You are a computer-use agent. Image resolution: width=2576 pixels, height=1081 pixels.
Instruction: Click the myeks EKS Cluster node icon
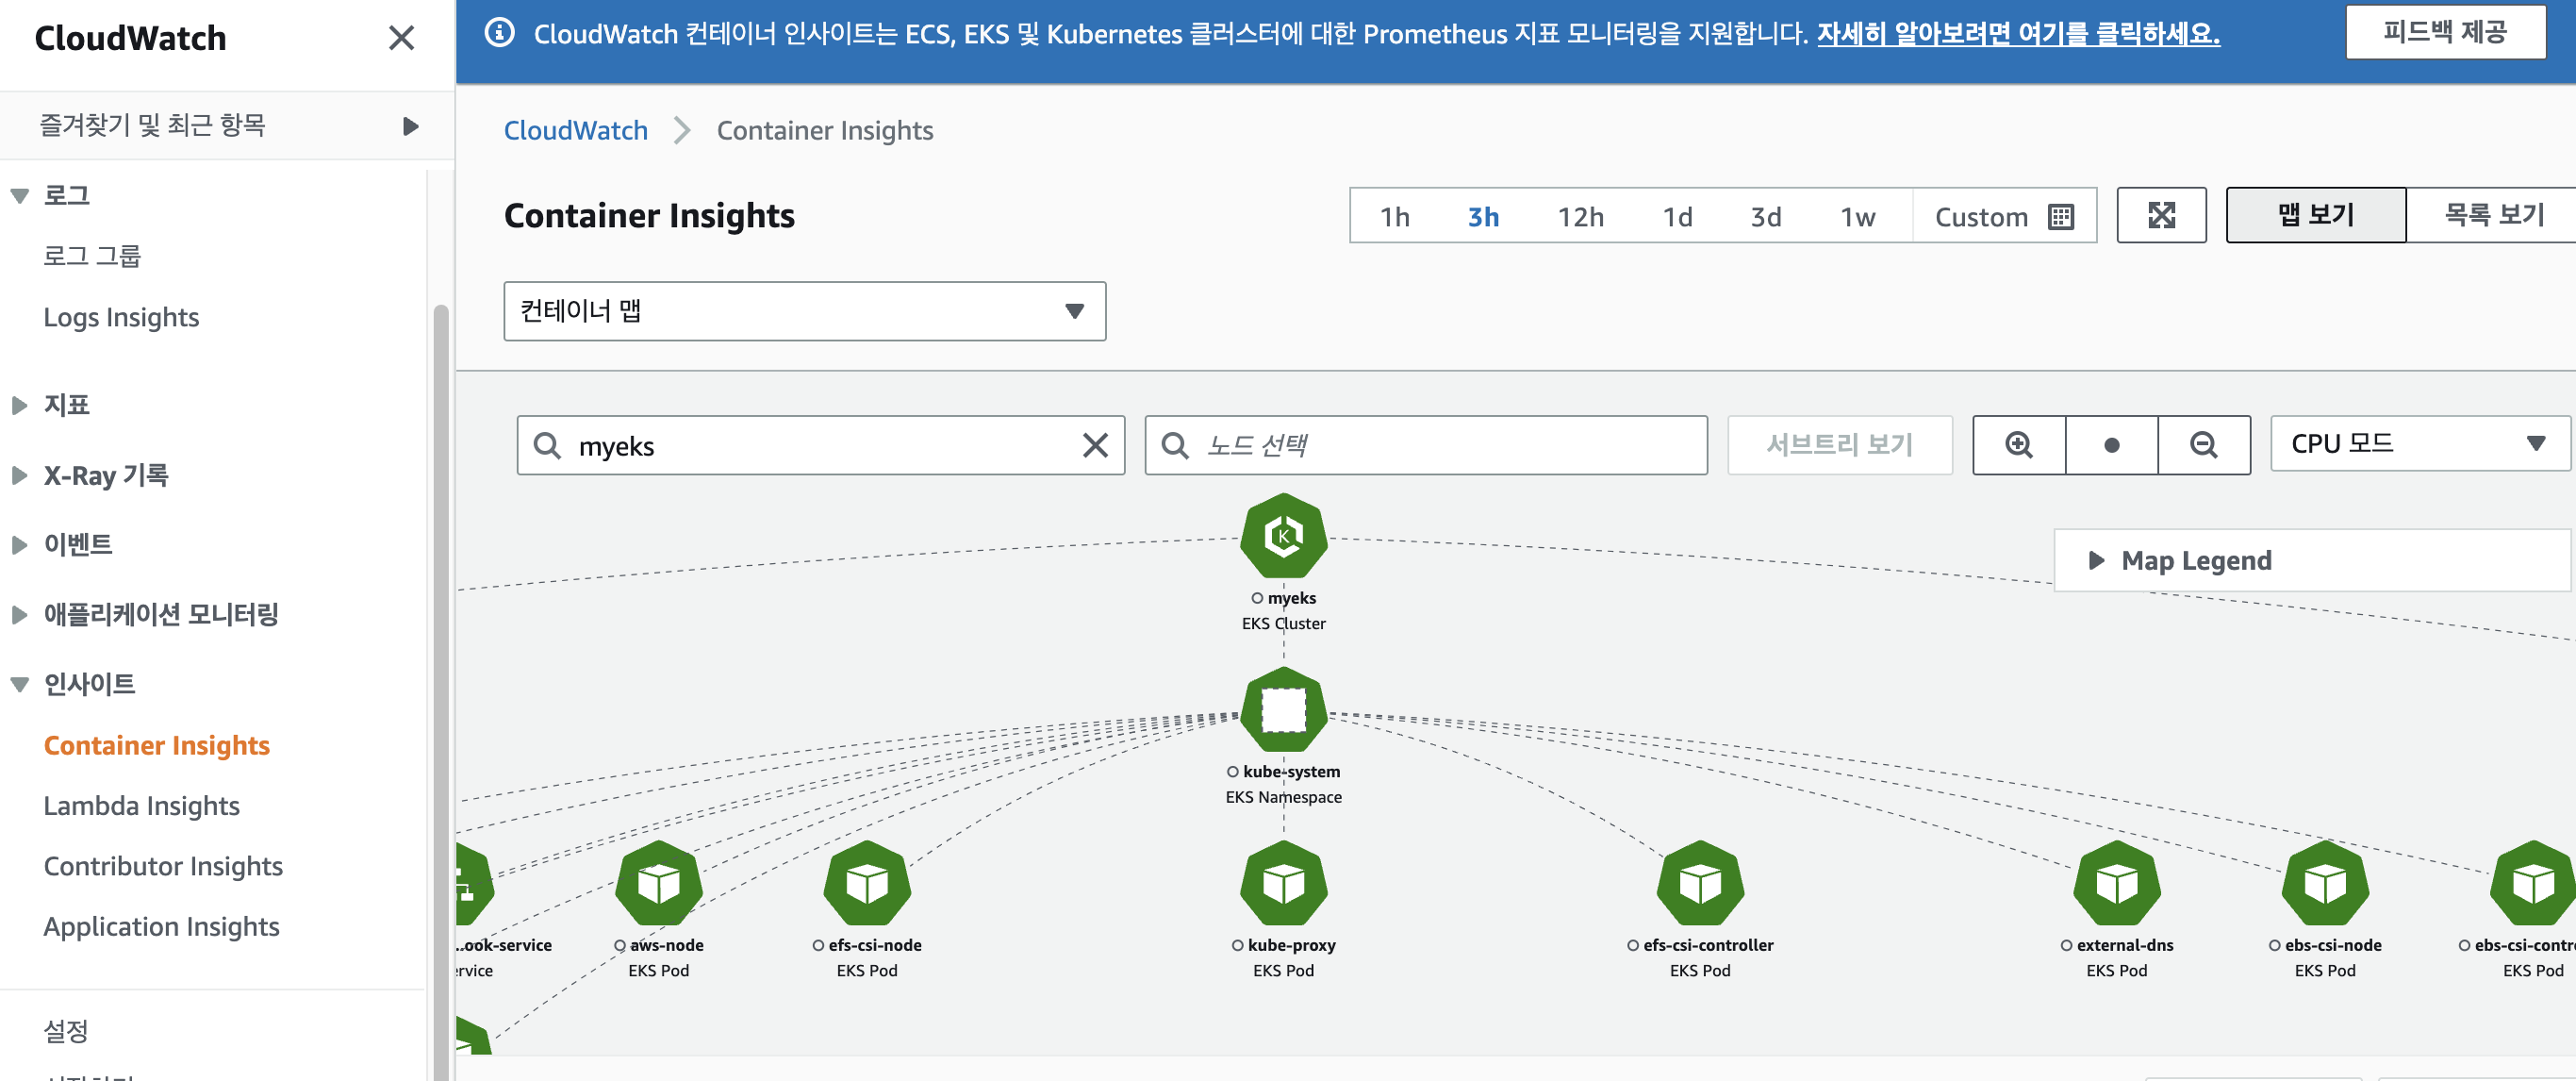click(1283, 537)
